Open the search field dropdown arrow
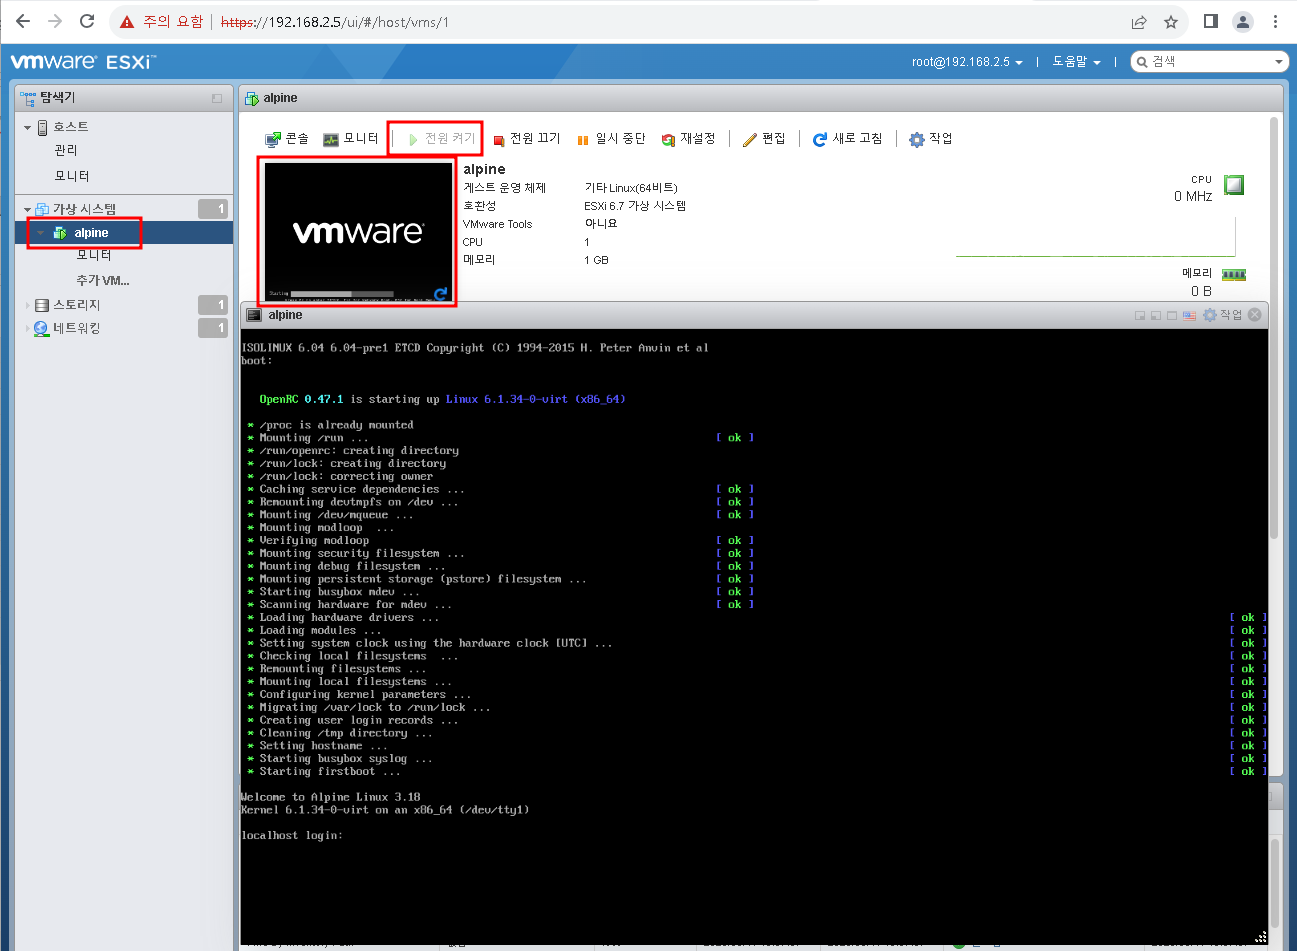The image size is (1297, 951). tap(1279, 62)
